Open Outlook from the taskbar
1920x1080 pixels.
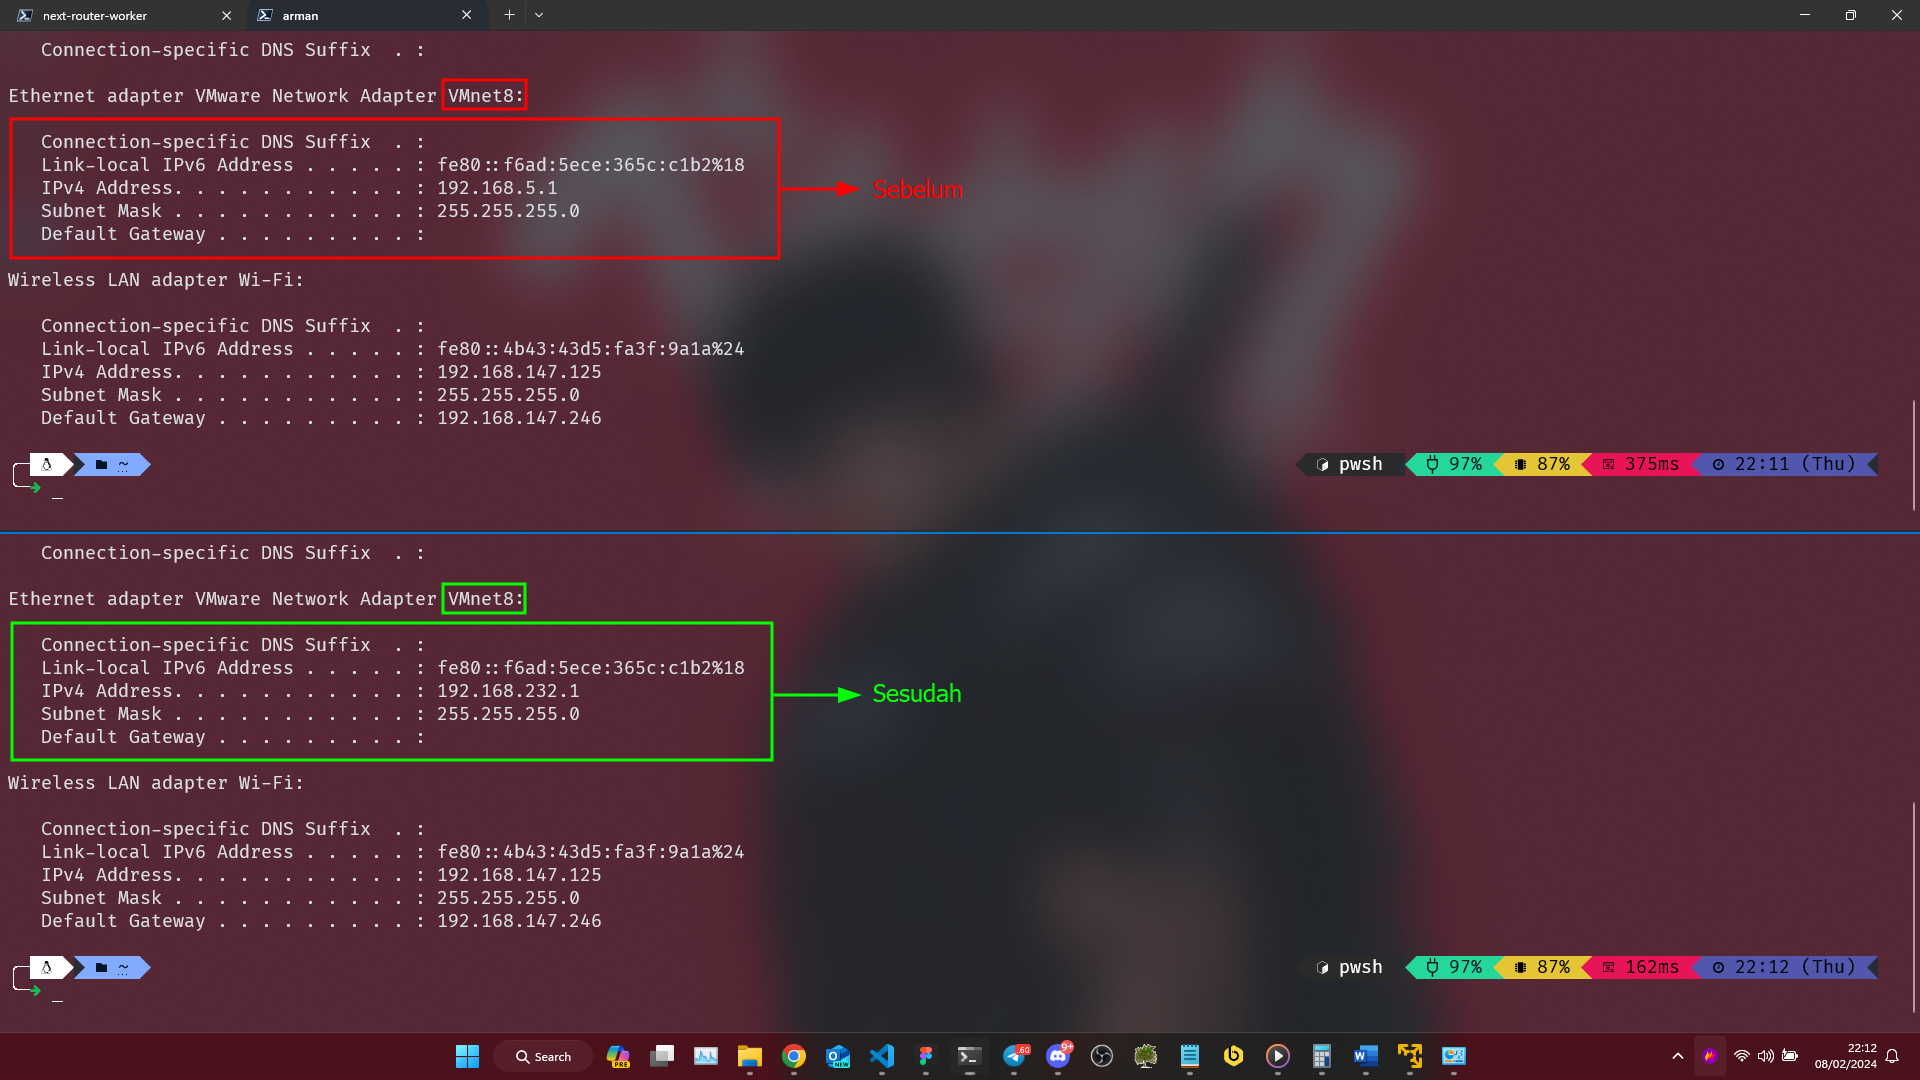pyautogui.click(x=838, y=1057)
